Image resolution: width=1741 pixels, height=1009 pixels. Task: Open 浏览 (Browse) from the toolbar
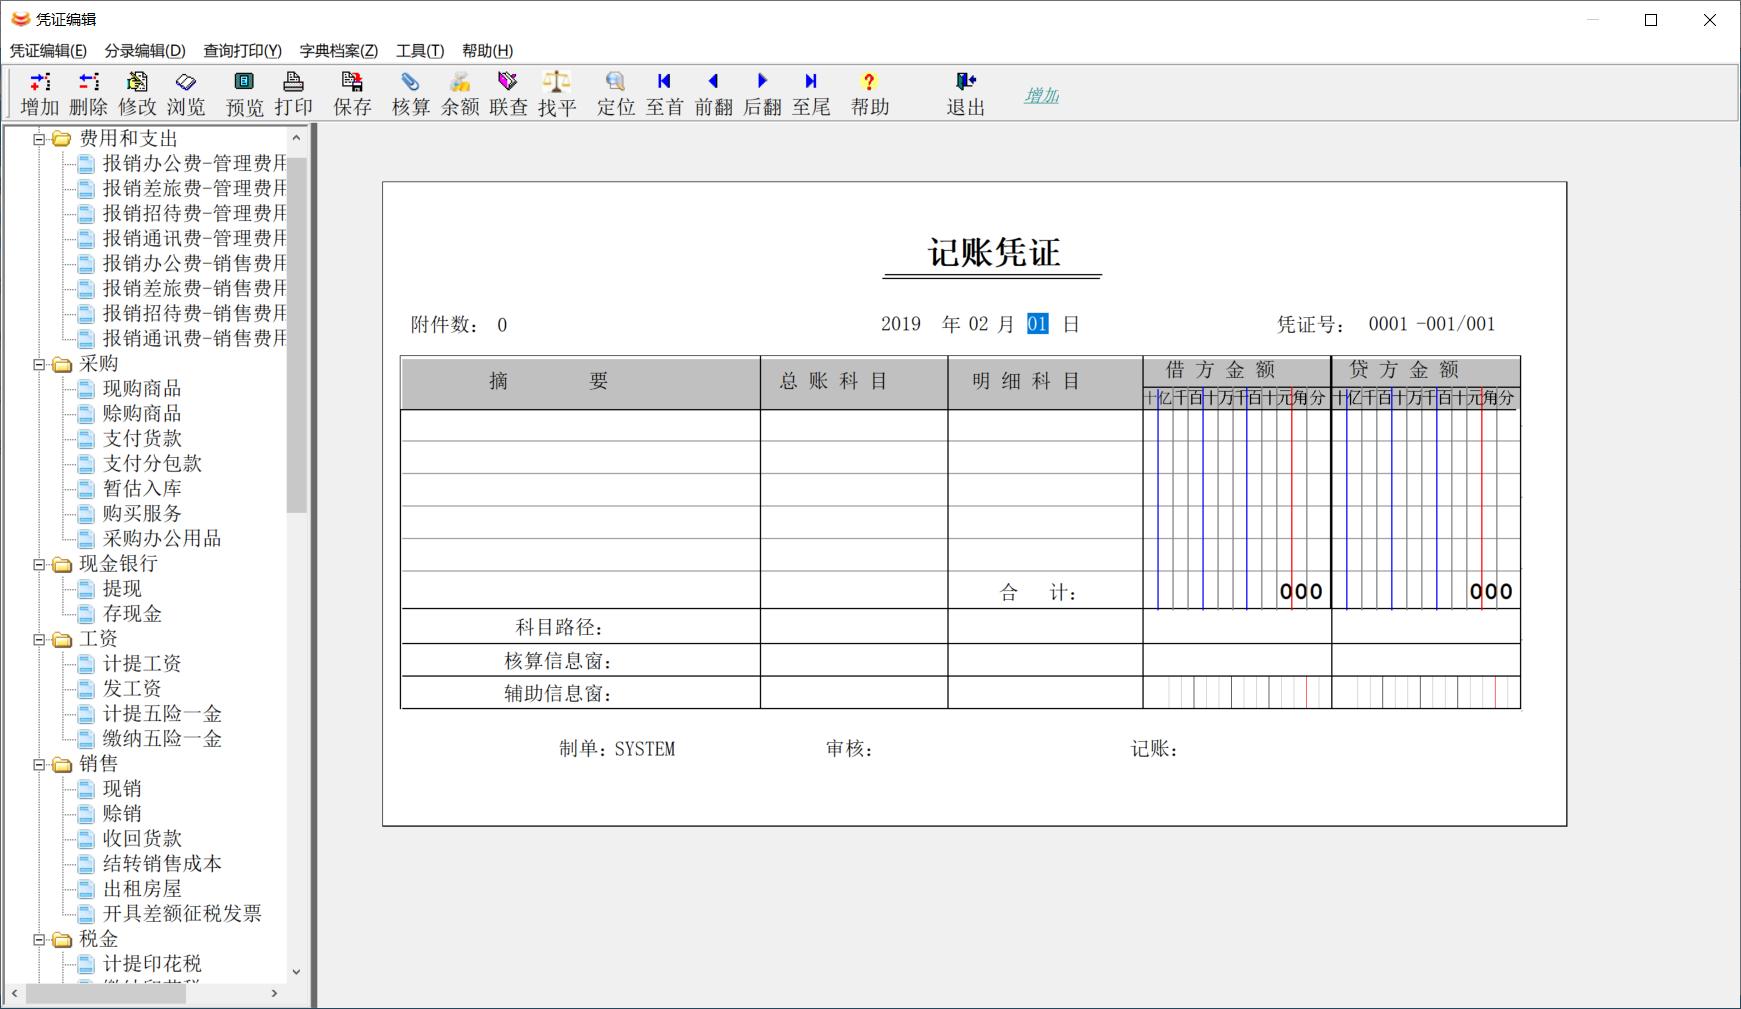coord(186,93)
